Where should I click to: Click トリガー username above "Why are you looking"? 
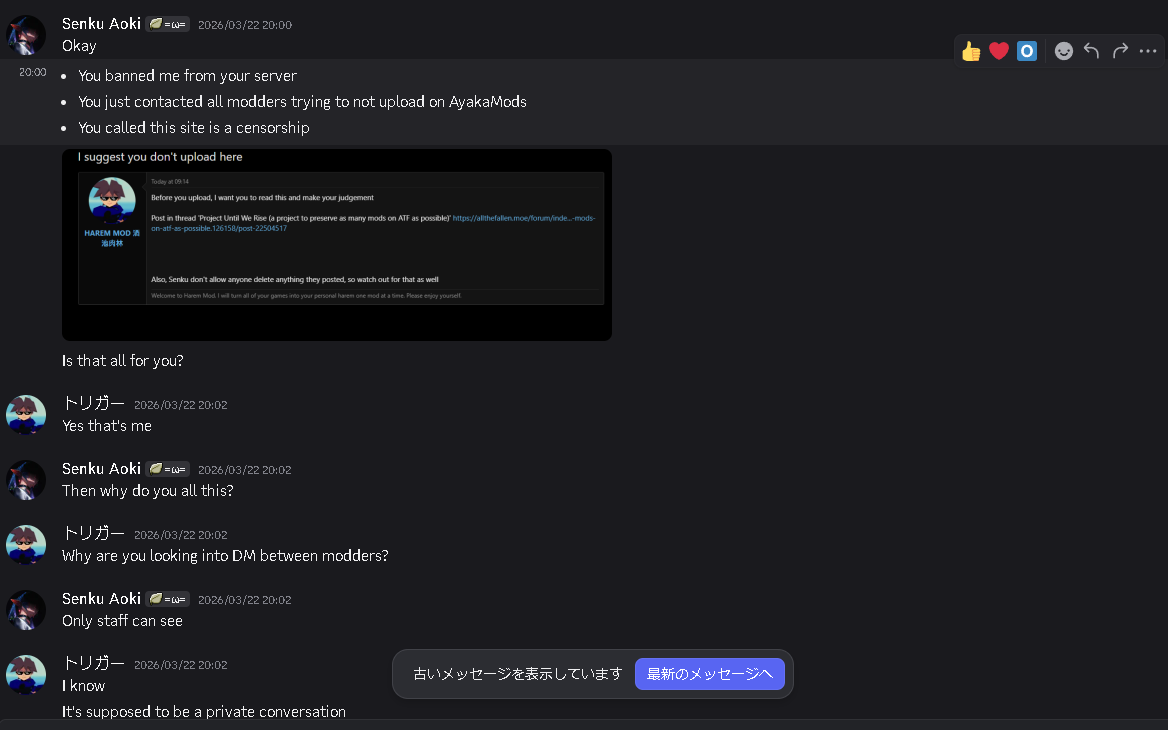click(94, 533)
